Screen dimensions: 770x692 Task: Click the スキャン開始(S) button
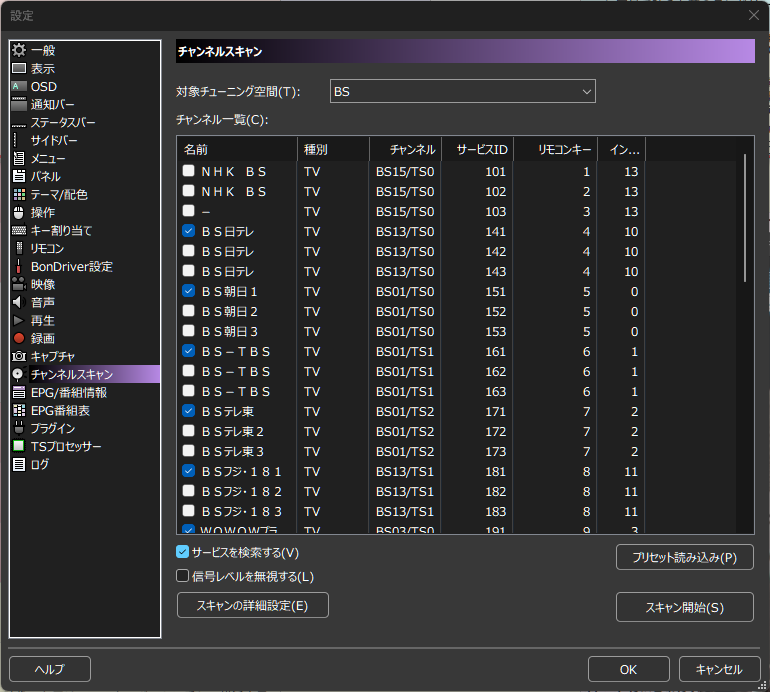click(x=685, y=608)
